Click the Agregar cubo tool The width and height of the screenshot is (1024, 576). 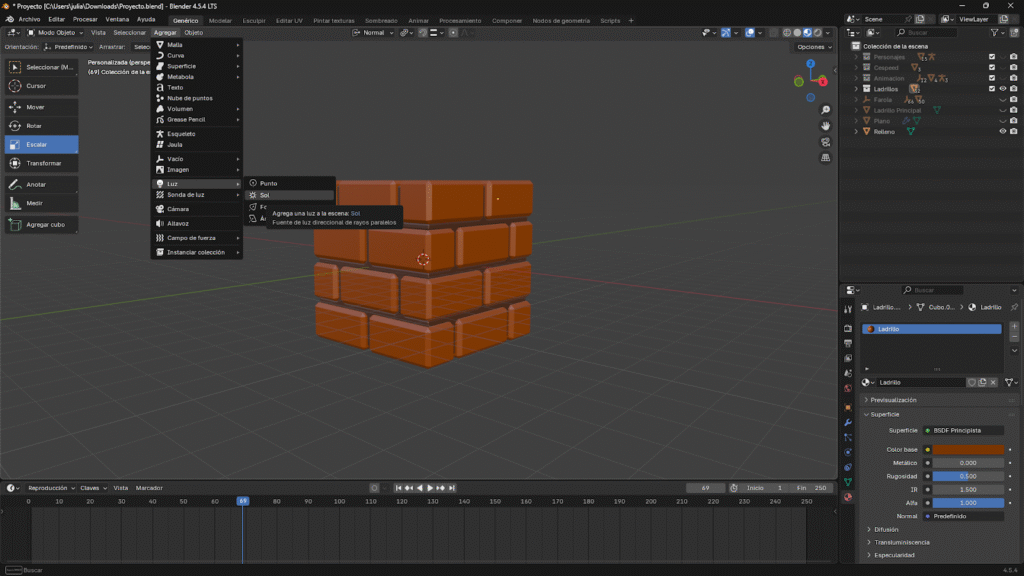click(40, 225)
